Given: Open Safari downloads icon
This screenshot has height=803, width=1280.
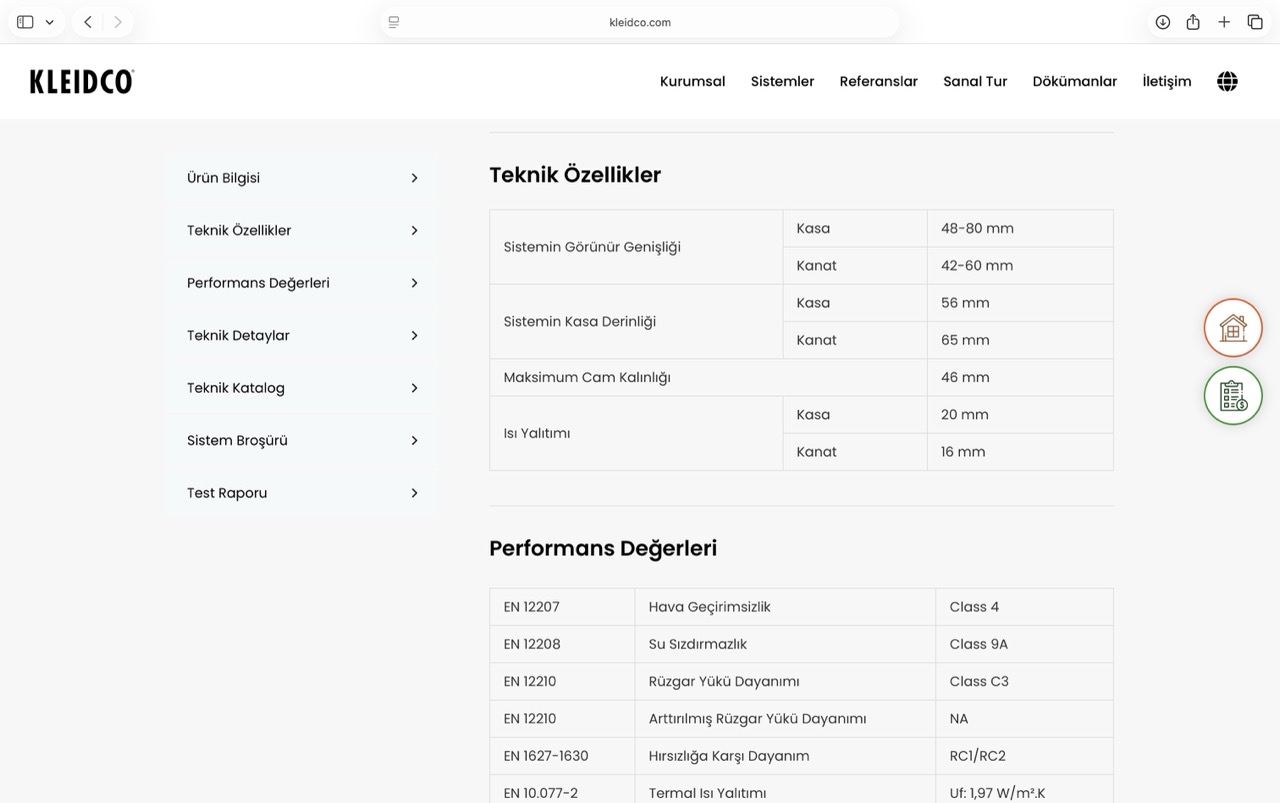Looking at the screenshot, I should pos(1162,22).
